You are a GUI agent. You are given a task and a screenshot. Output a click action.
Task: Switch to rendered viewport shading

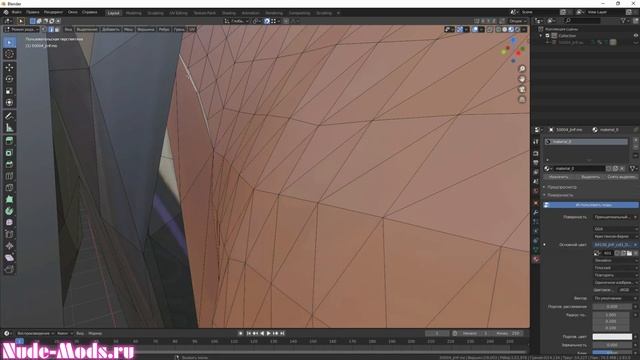click(x=517, y=29)
